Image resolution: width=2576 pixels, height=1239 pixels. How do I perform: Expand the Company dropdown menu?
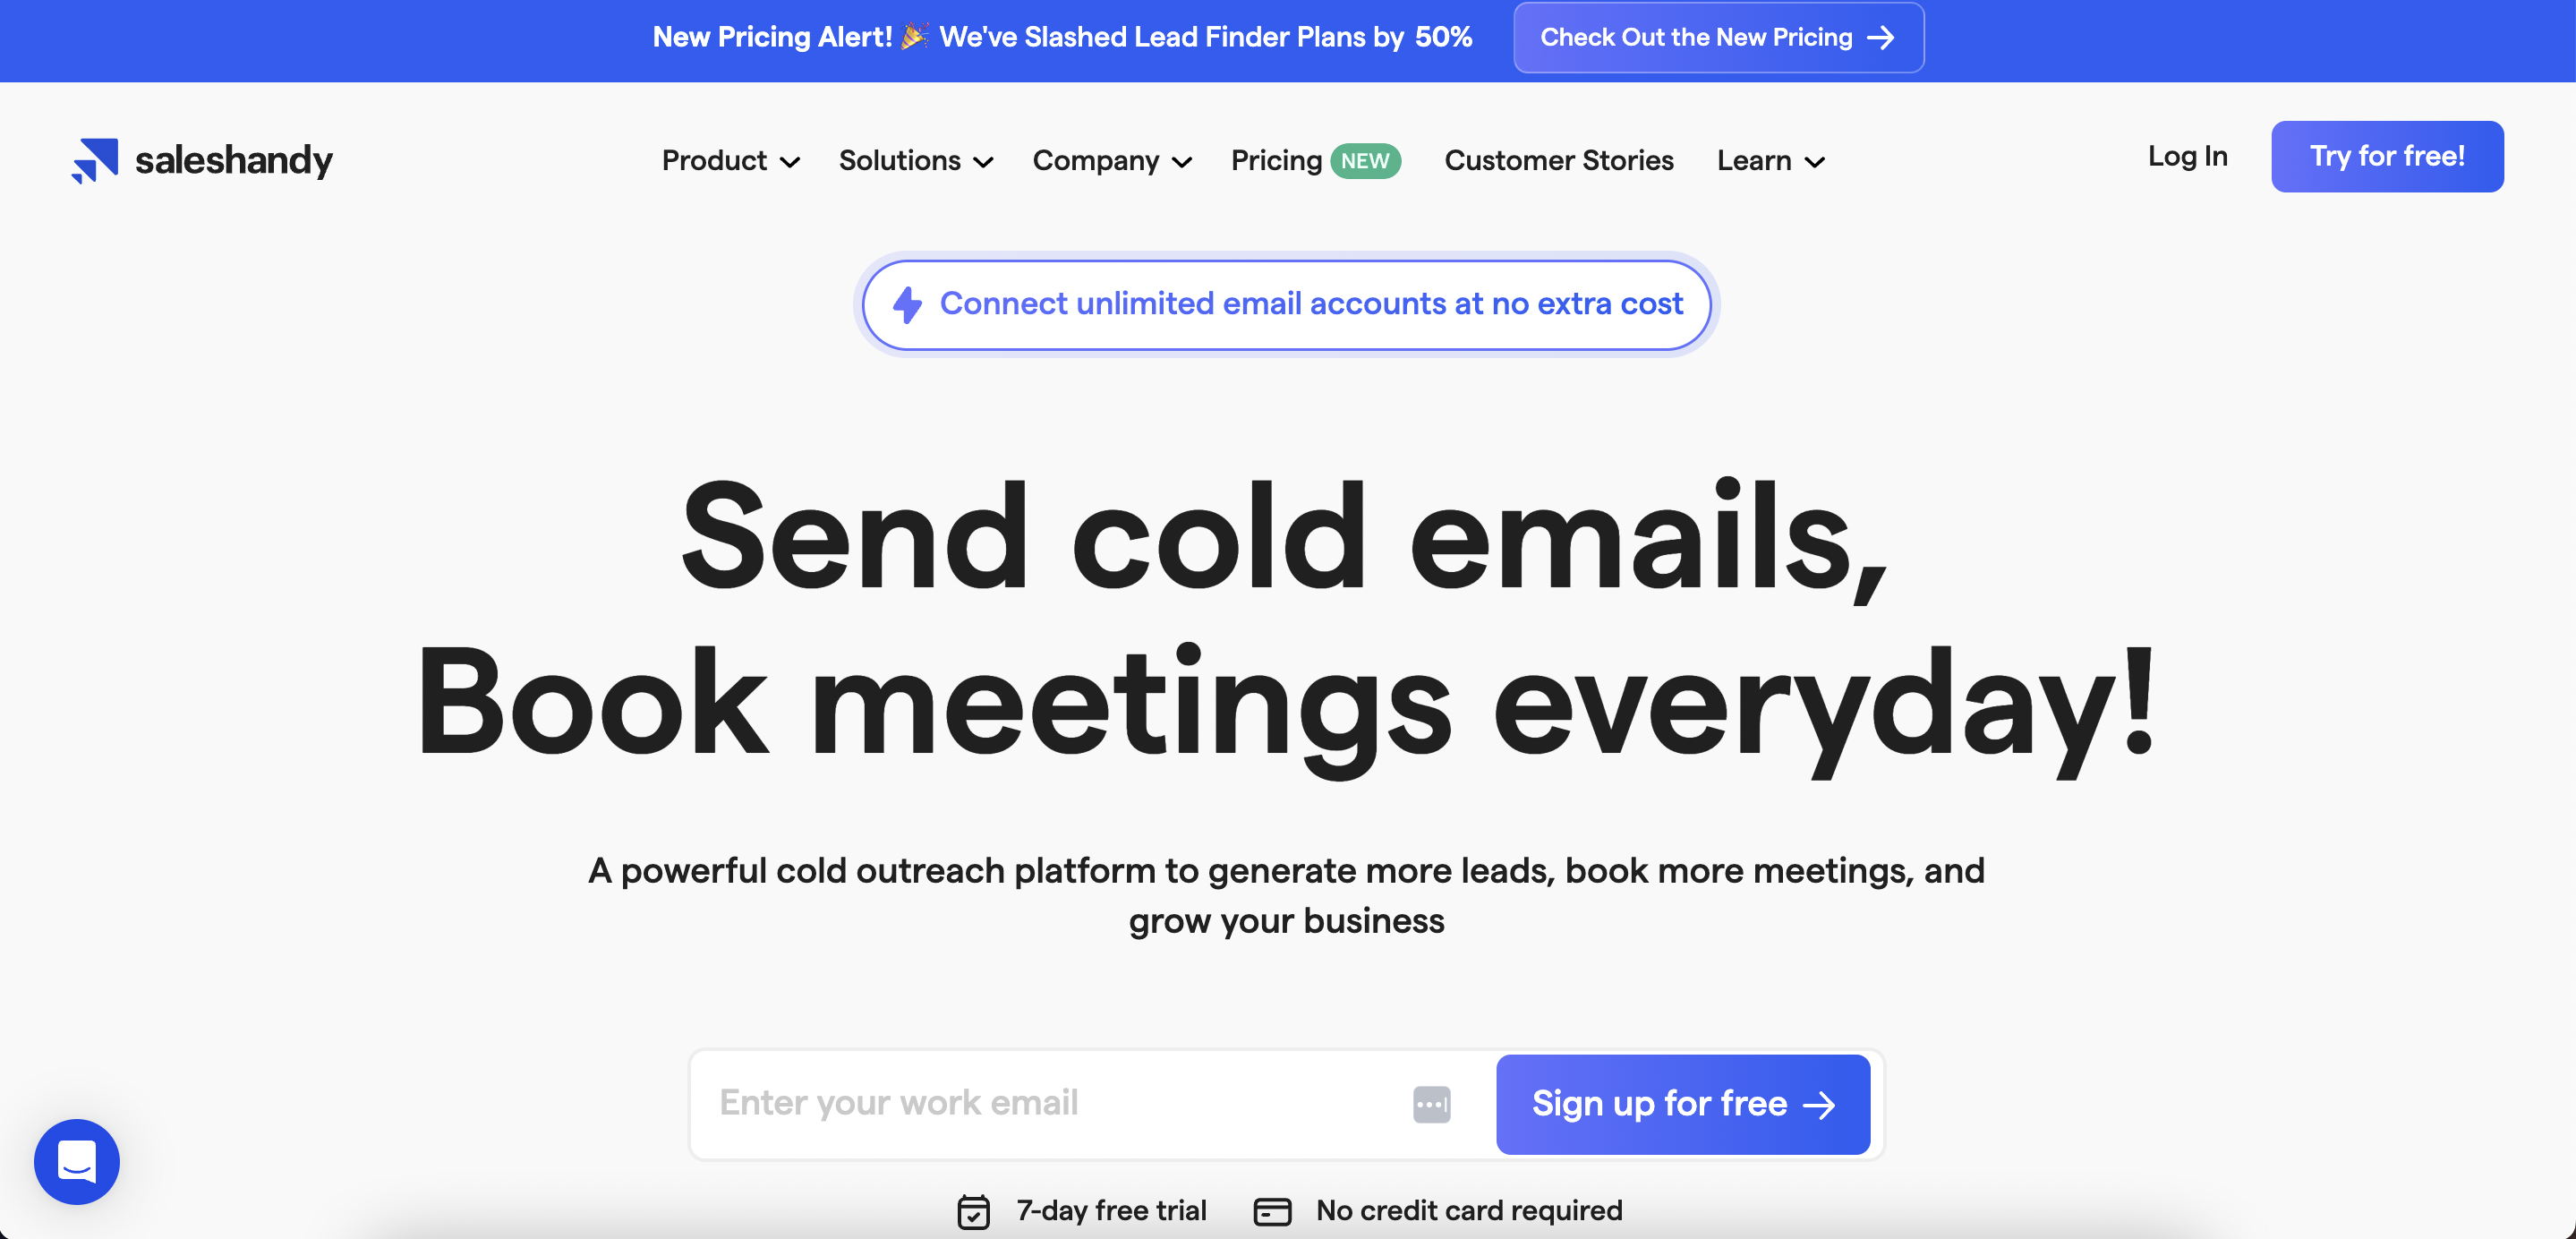[x=1113, y=159]
